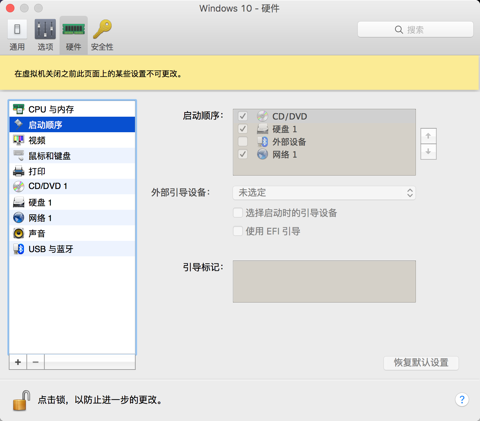This screenshot has height=421, width=480.
Task: Click the 网络 1 globe icon in boot order list
Action: [262, 154]
